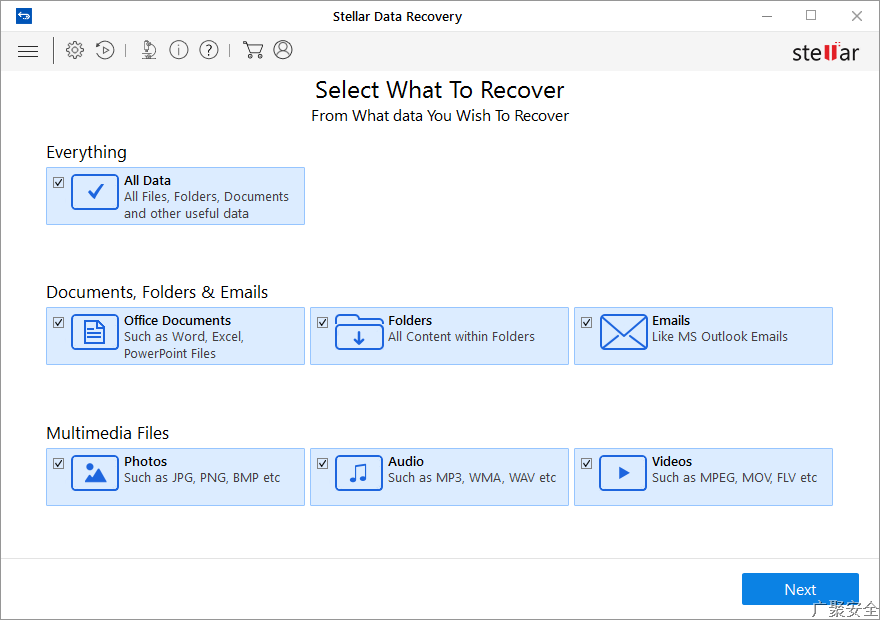Open the help question mark icon
The height and width of the screenshot is (620, 880).
(209, 50)
